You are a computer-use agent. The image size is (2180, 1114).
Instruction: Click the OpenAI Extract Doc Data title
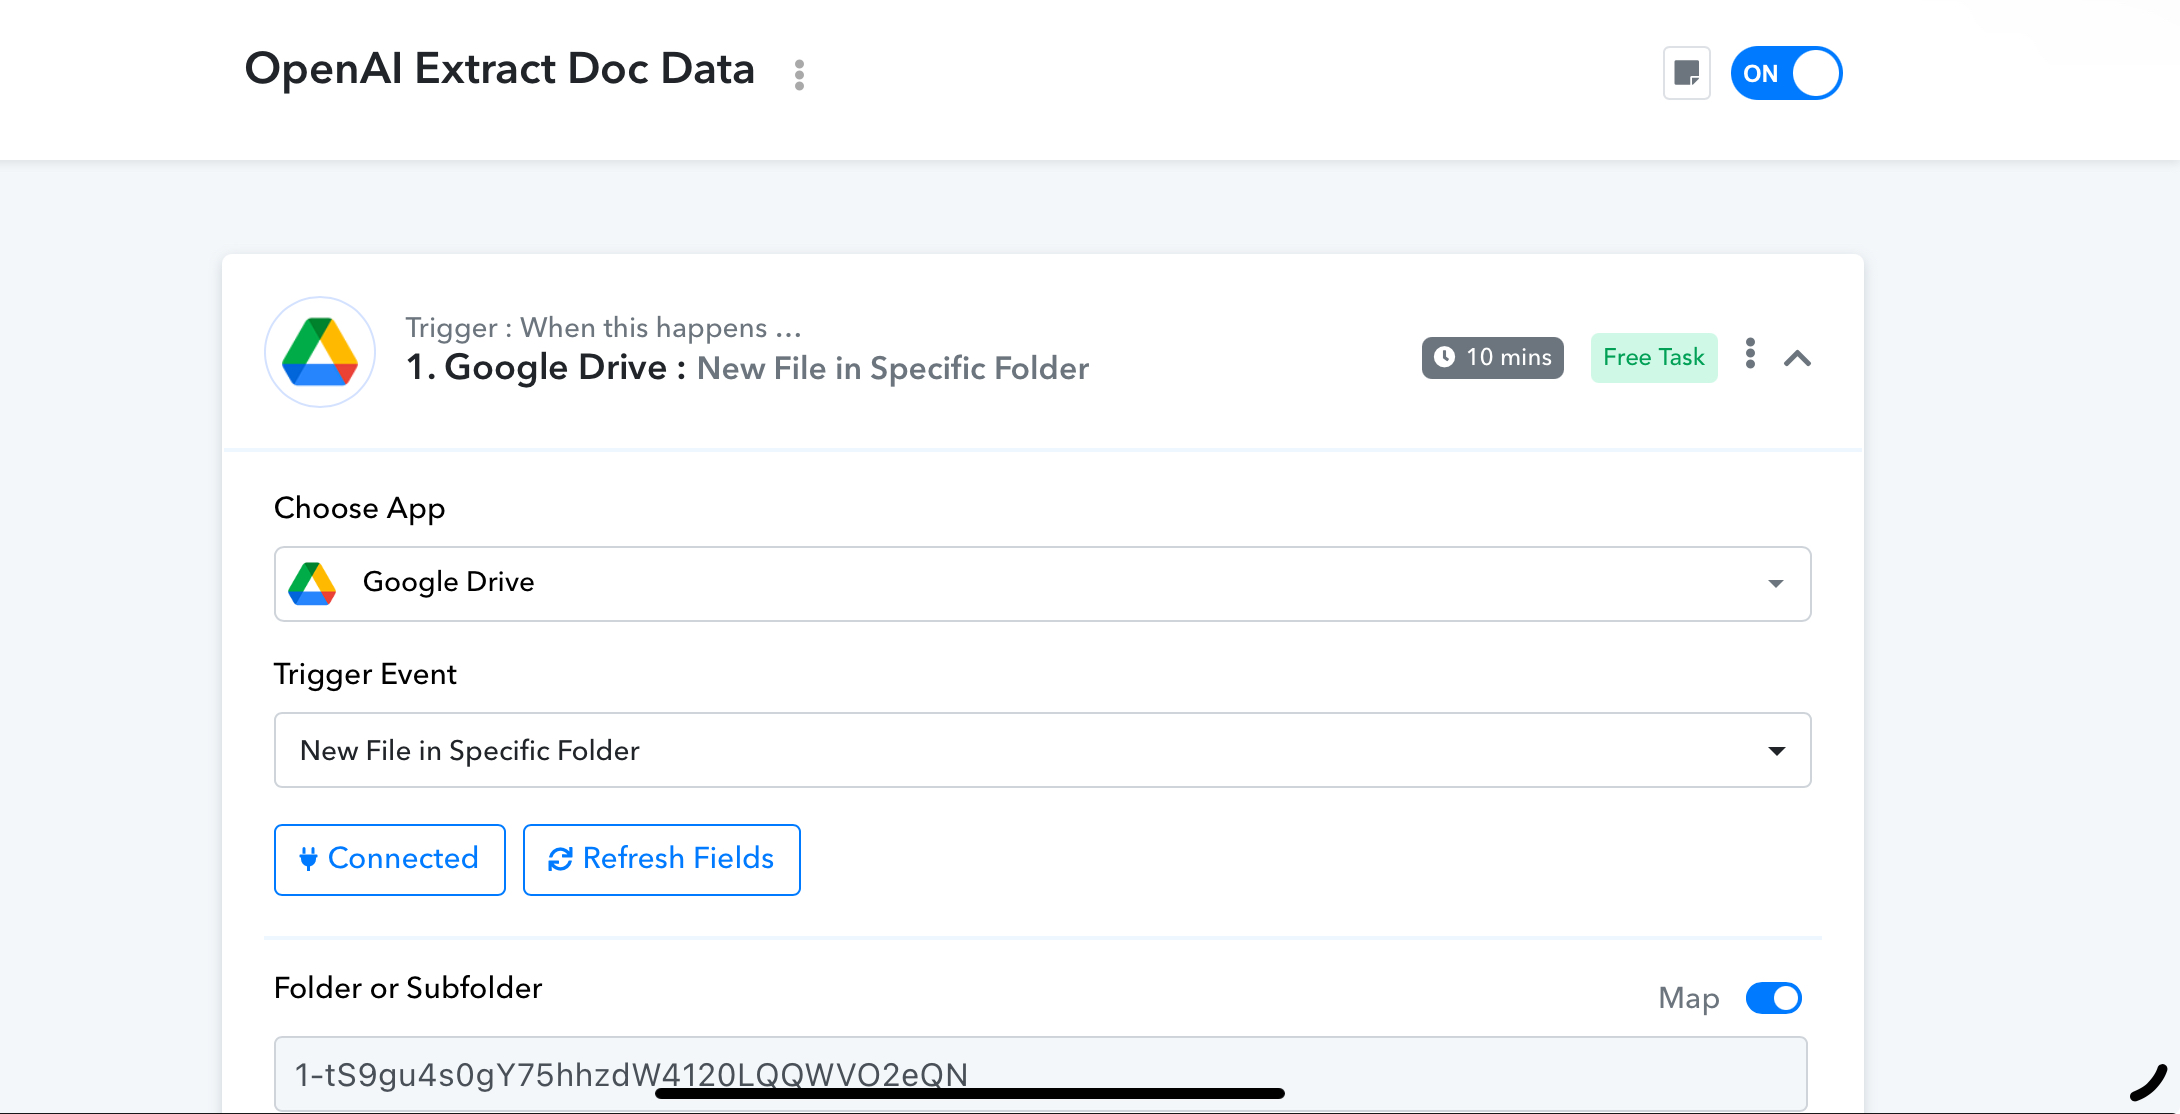pyautogui.click(x=500, y=69)
